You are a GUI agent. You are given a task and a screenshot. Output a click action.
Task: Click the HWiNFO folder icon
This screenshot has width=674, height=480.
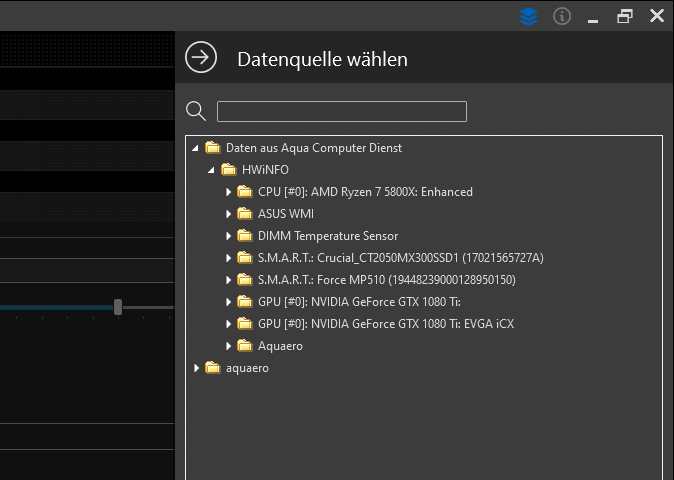[x=228, y=170]
